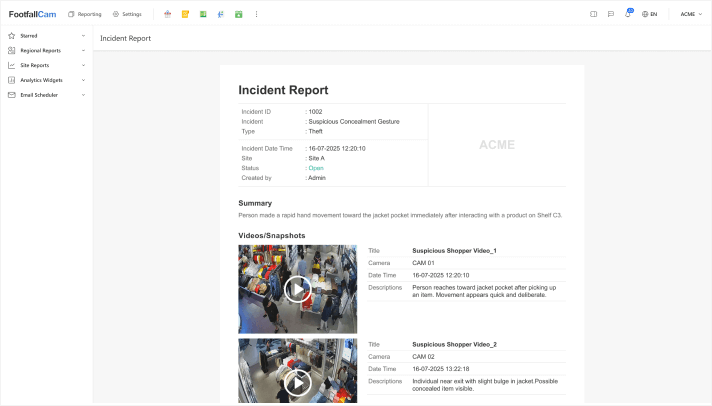Viewport: 712px width, 406px height.
Task: Click the Video_1 description text
Action: pyautogui.click(x=484, y=291)
